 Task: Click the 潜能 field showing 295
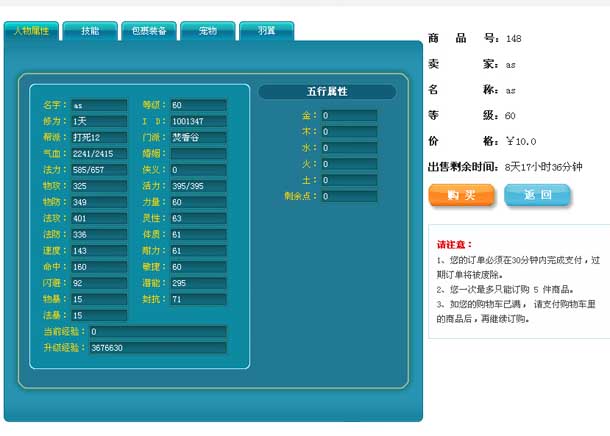(198, 283)
